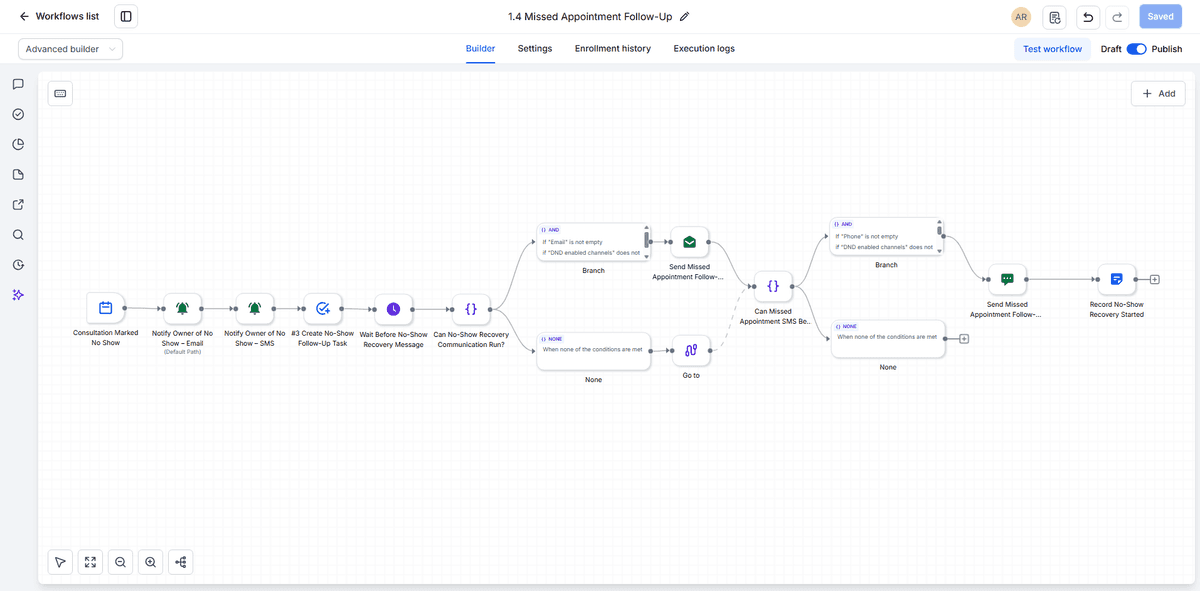Open the checkmark circle icon in sidebar
The image size is (1200, 591).
(18, 114)
